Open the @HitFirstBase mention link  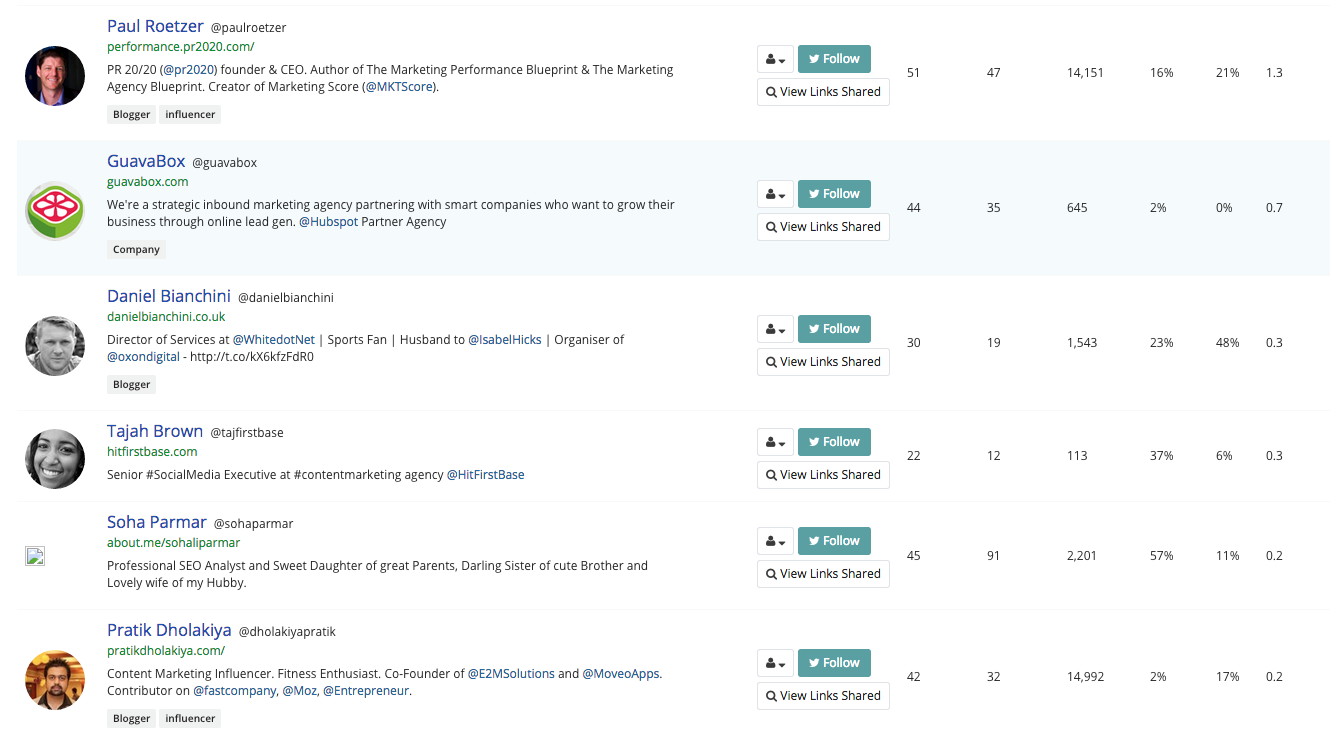pos(485,475)
